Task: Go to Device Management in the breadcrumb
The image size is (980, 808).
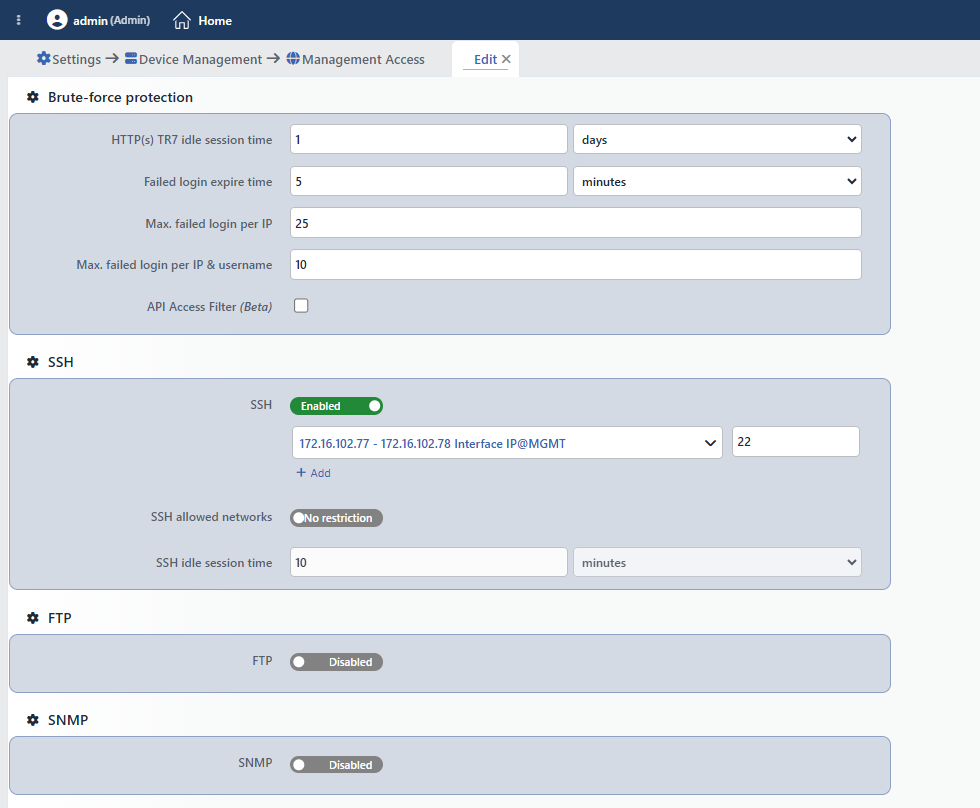Action: (201, 59)
